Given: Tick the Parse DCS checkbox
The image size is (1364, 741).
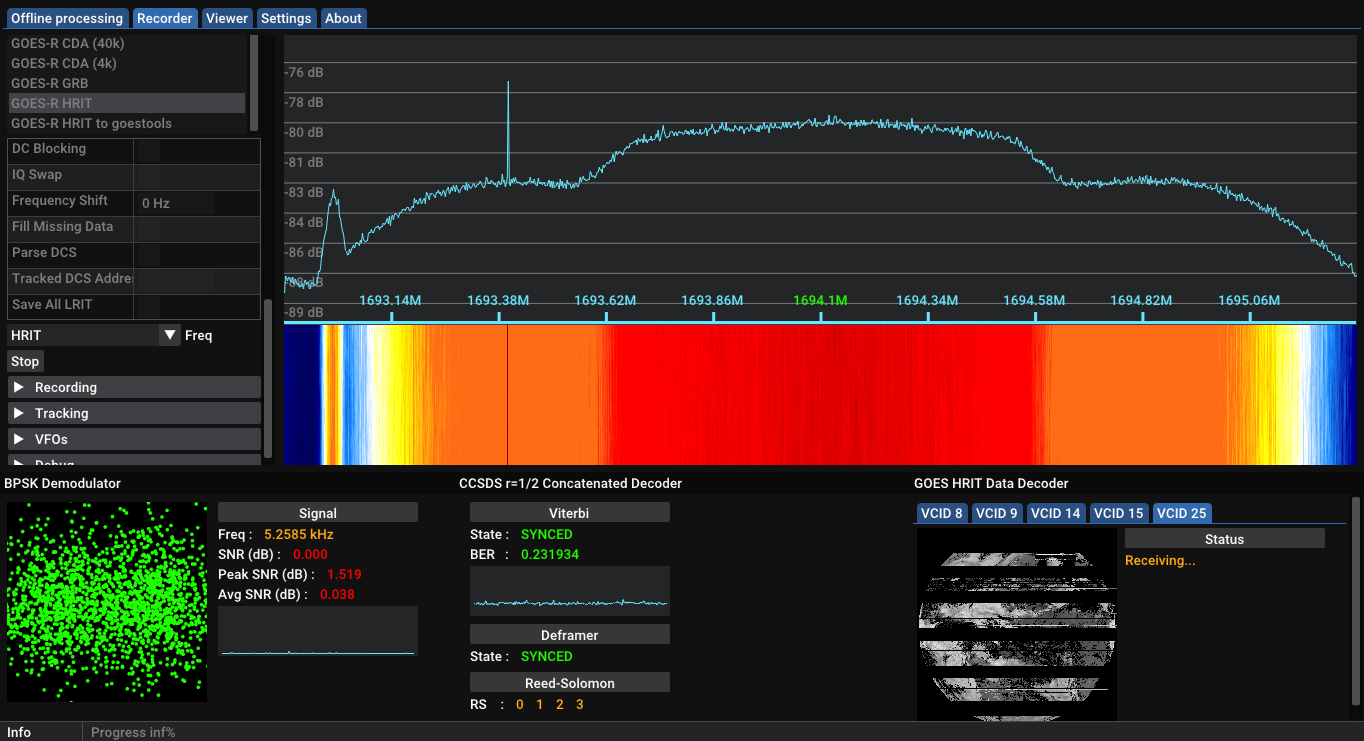Looking at the screenshot, I should point(147,254).
